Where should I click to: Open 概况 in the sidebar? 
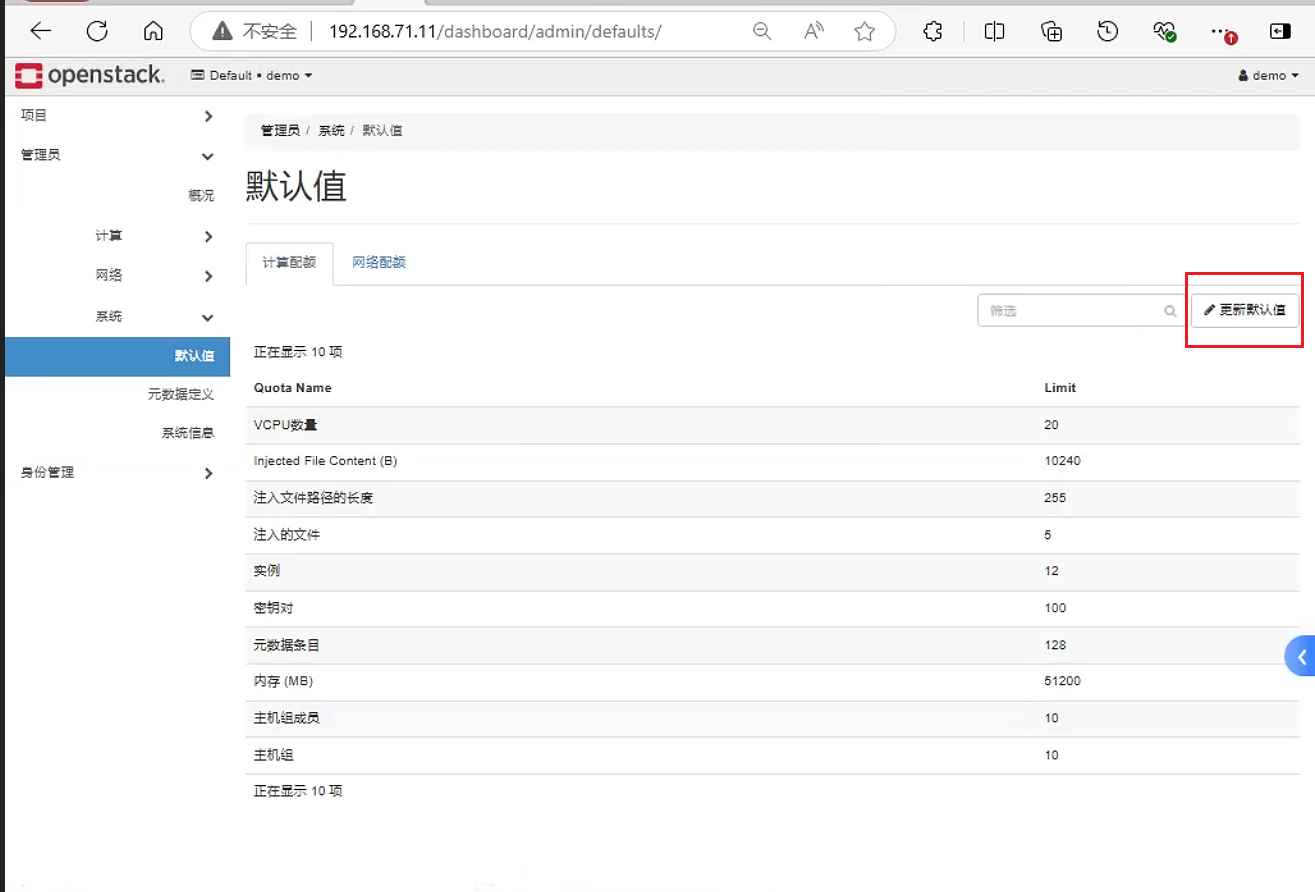pyautogui.click(x=201, y=195)
